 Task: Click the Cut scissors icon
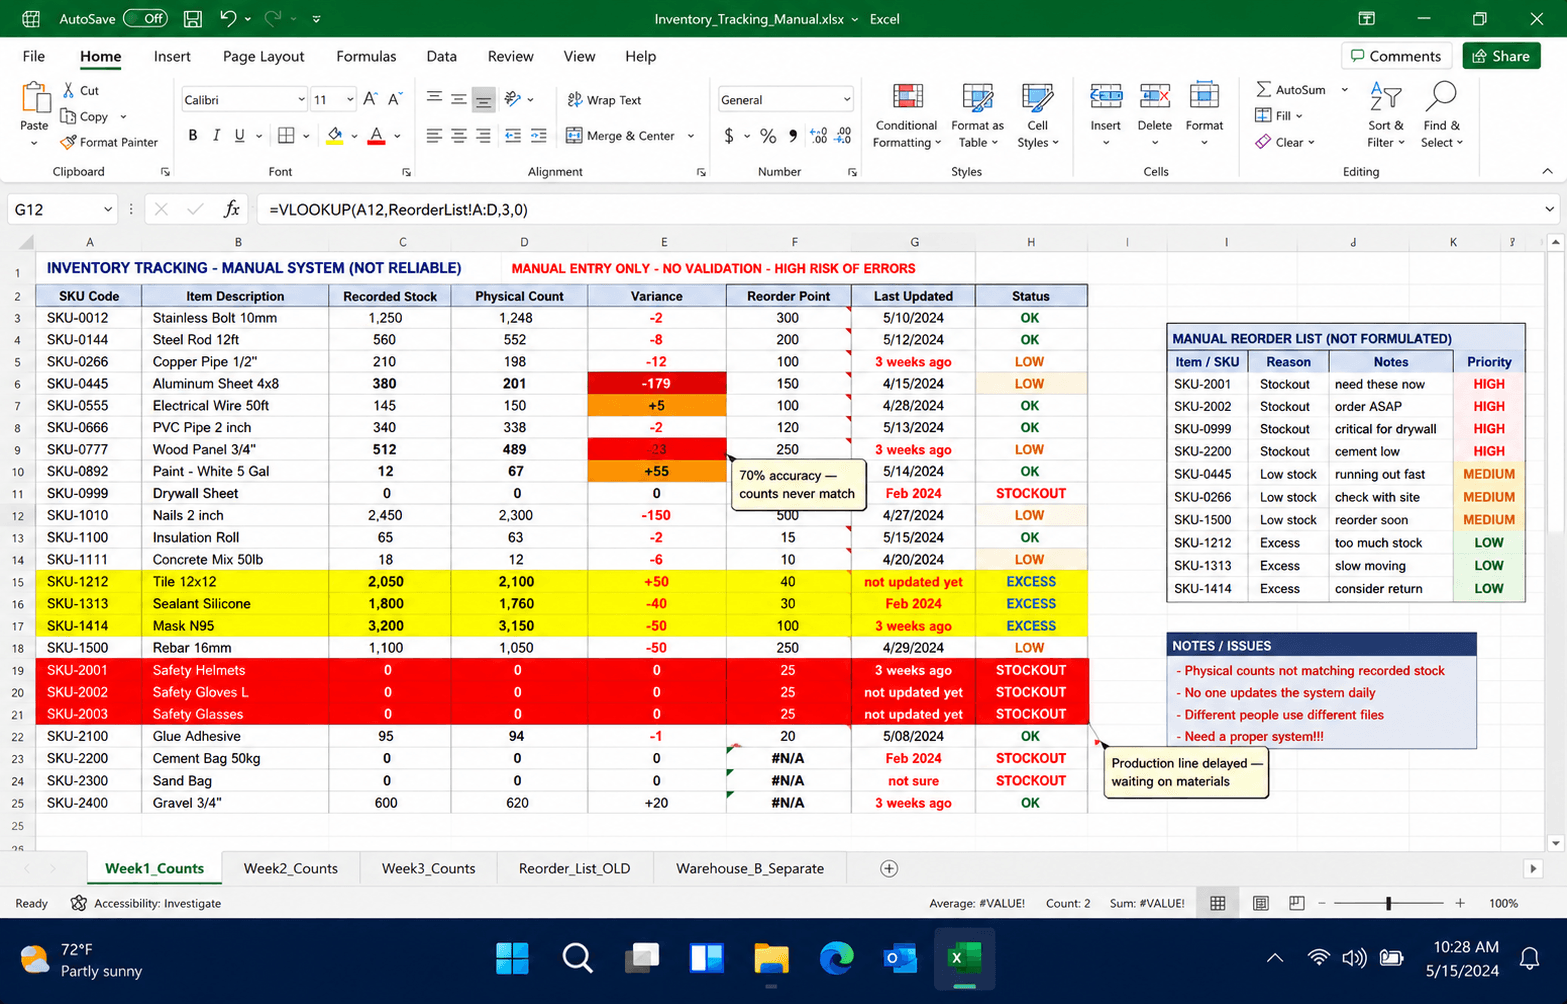[68, 90]
